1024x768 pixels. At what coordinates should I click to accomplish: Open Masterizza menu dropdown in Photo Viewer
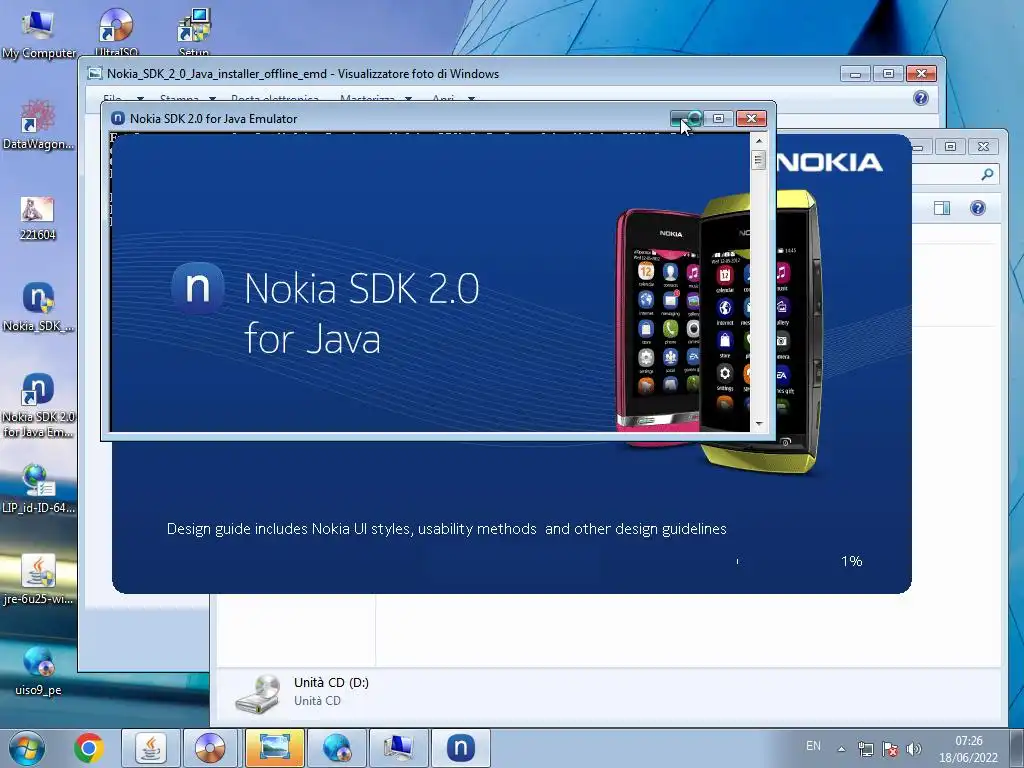376,99
